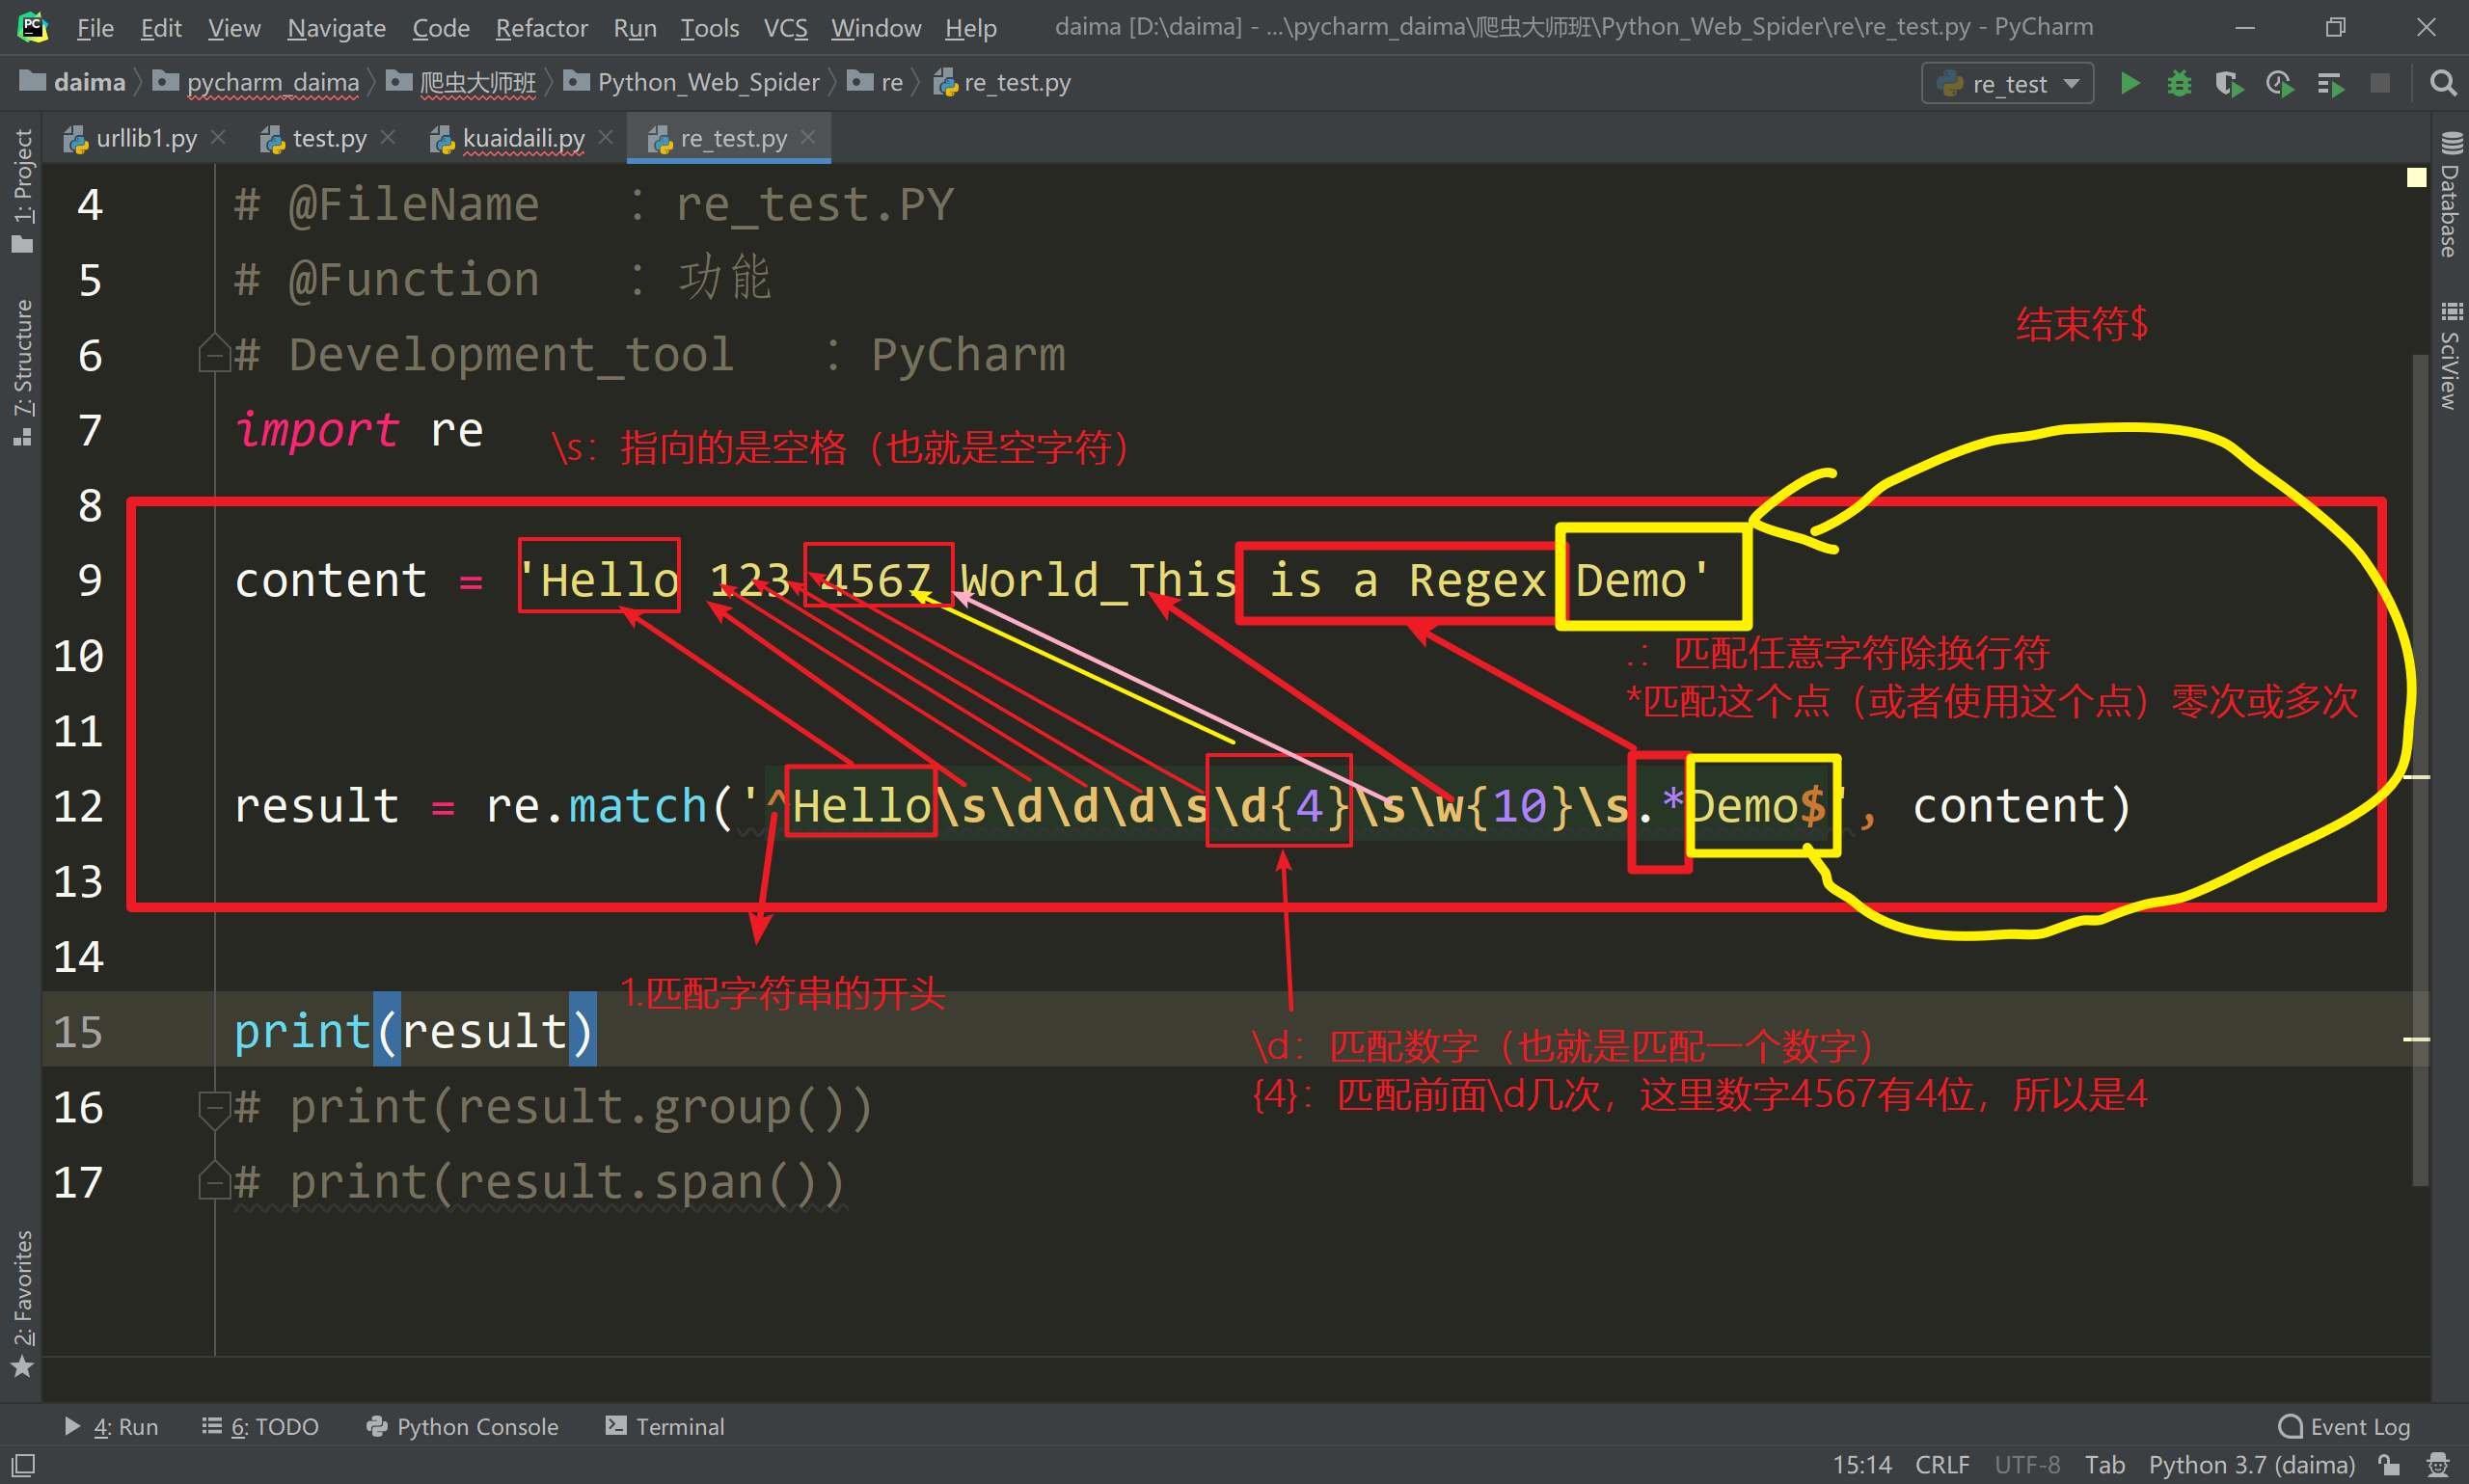Toggle the Database tool window
Screen dimensions: 2469x1484
[x=2450, y=195]
